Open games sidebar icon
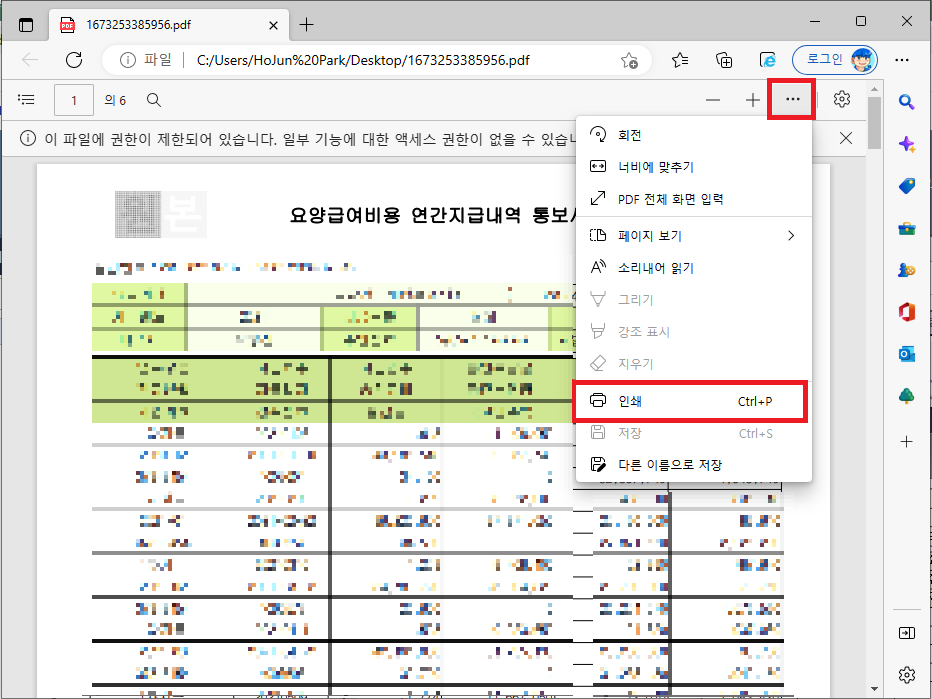 [906, 270]
